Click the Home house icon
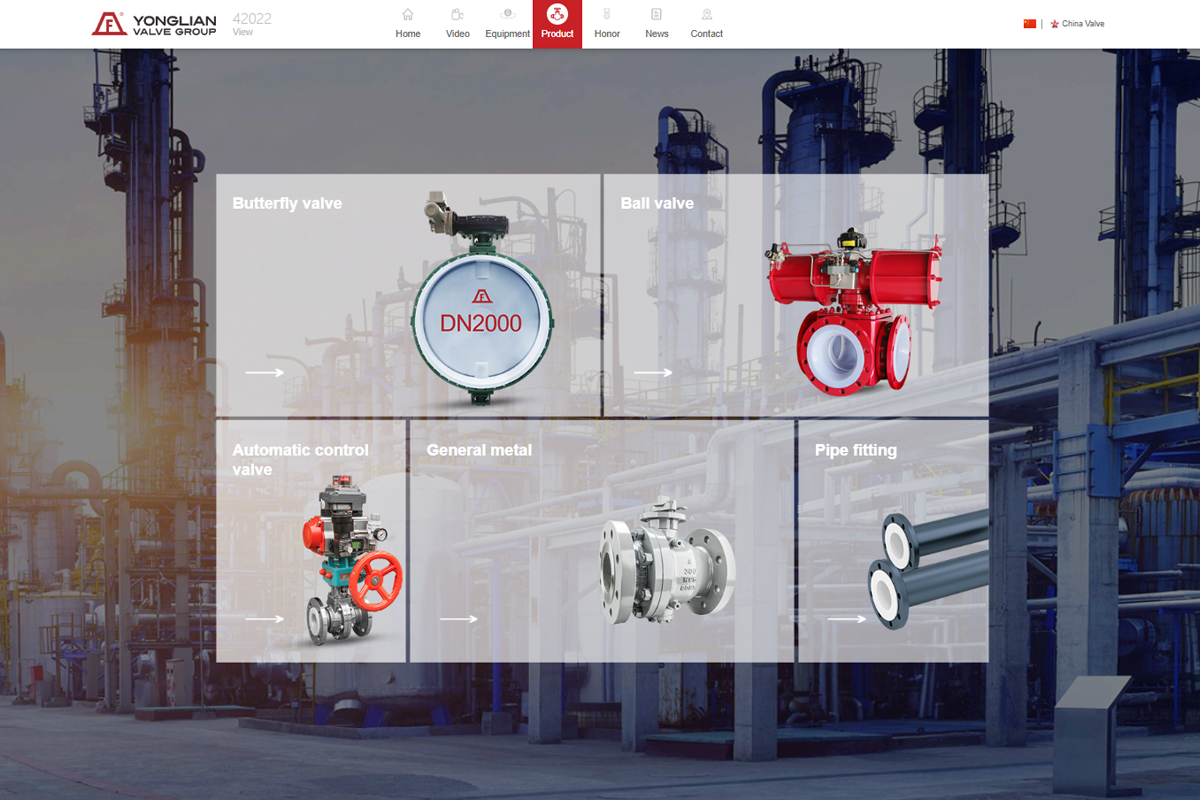The height and width of the screenshot is (800, 1200). tap(407, 15)
